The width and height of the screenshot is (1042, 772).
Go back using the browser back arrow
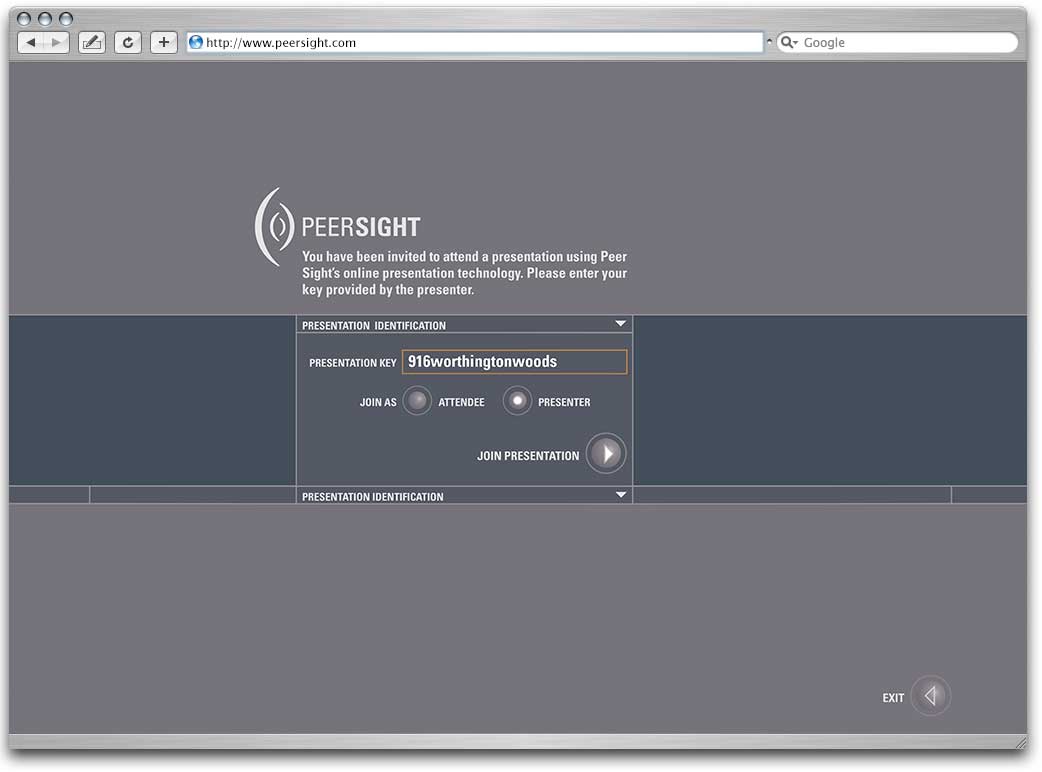click(31, 43)
